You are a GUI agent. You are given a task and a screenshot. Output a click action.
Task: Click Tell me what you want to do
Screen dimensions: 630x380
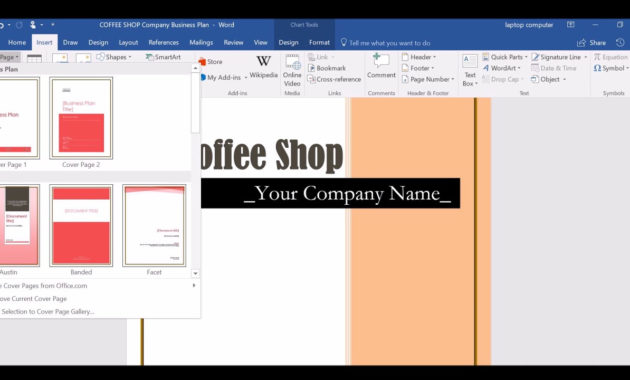pos(385,43)
